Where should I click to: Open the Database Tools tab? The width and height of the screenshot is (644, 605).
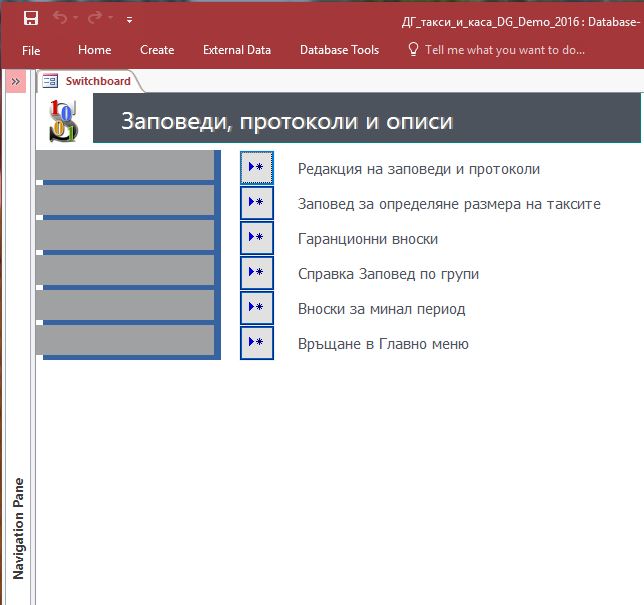tap(339, 49)
